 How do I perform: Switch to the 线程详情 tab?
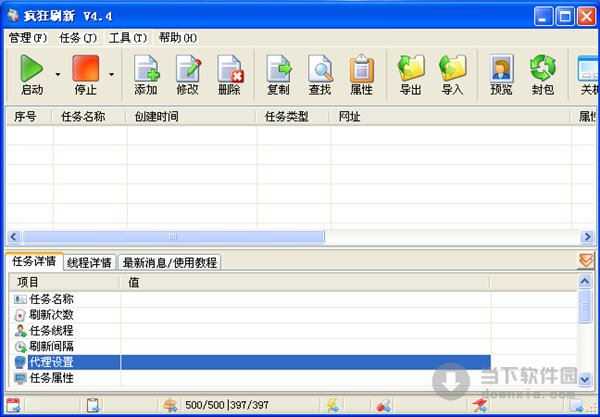89,262
